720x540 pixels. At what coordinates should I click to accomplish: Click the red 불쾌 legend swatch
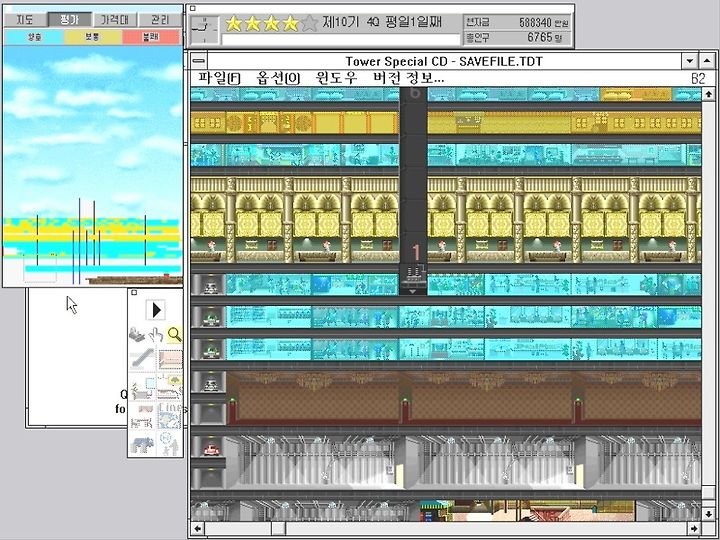pyautogui.click(x=152, y=37)
